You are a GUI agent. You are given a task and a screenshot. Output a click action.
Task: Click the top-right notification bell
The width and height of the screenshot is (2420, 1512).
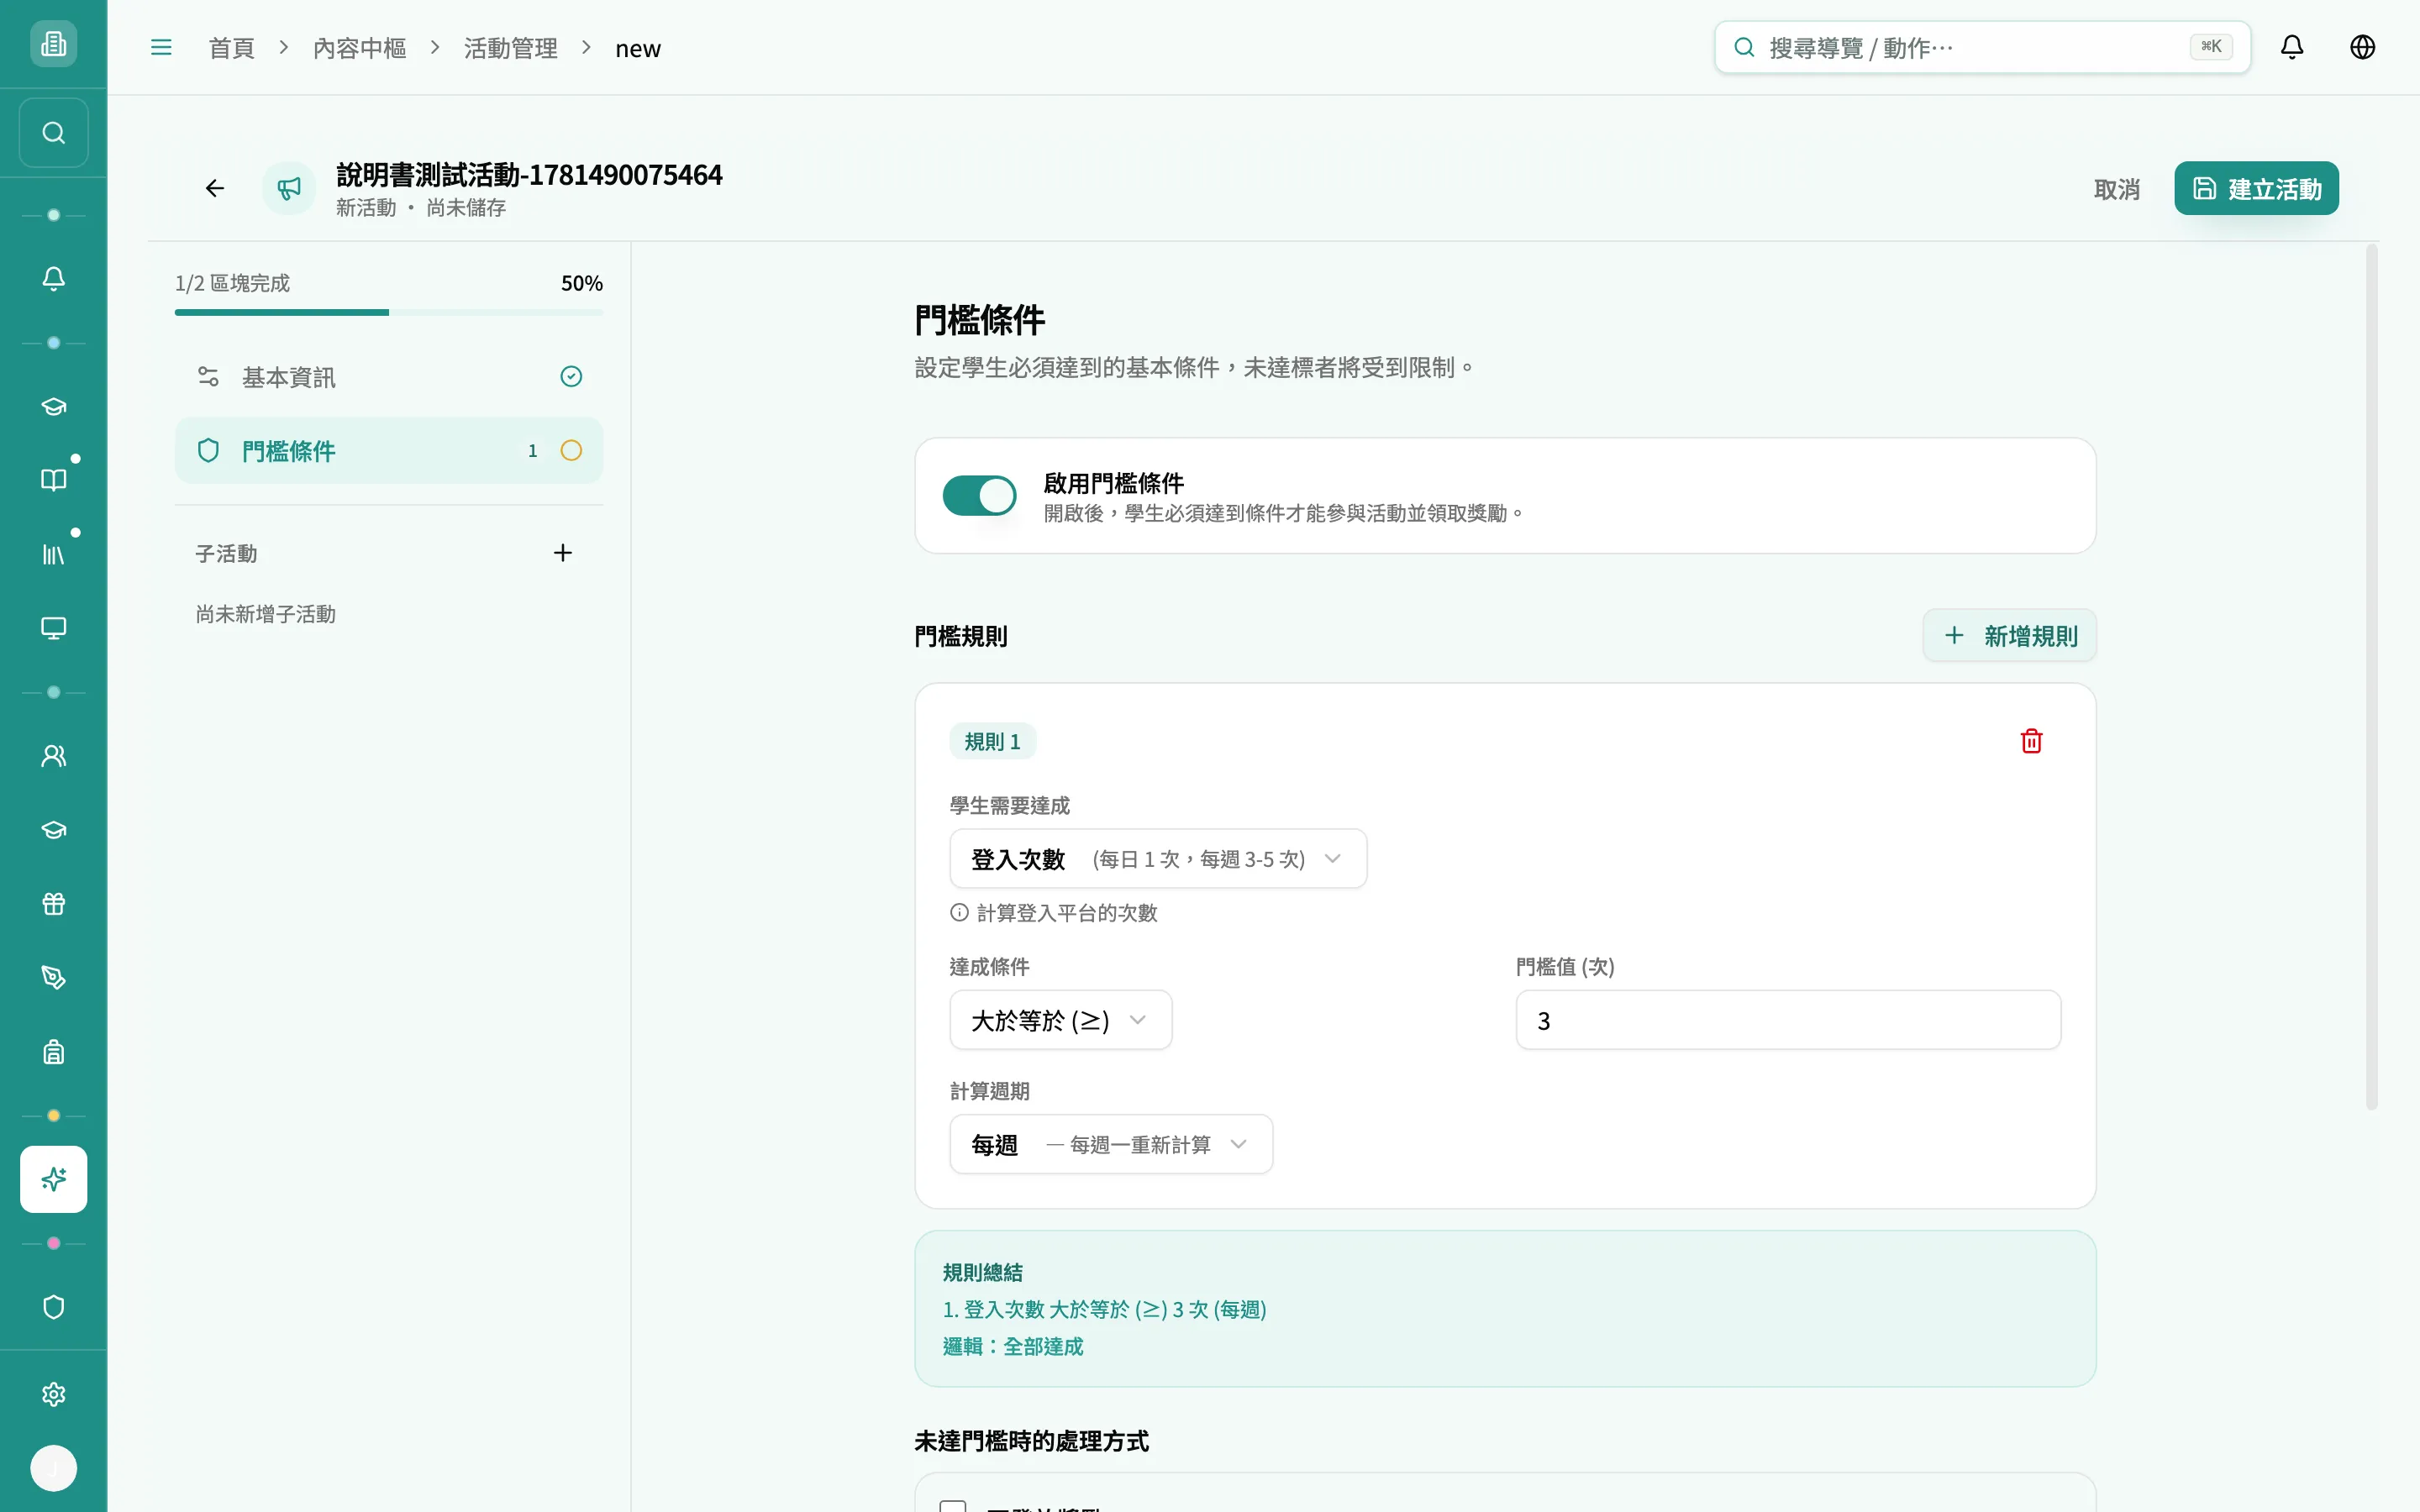tap(2291, 47)
